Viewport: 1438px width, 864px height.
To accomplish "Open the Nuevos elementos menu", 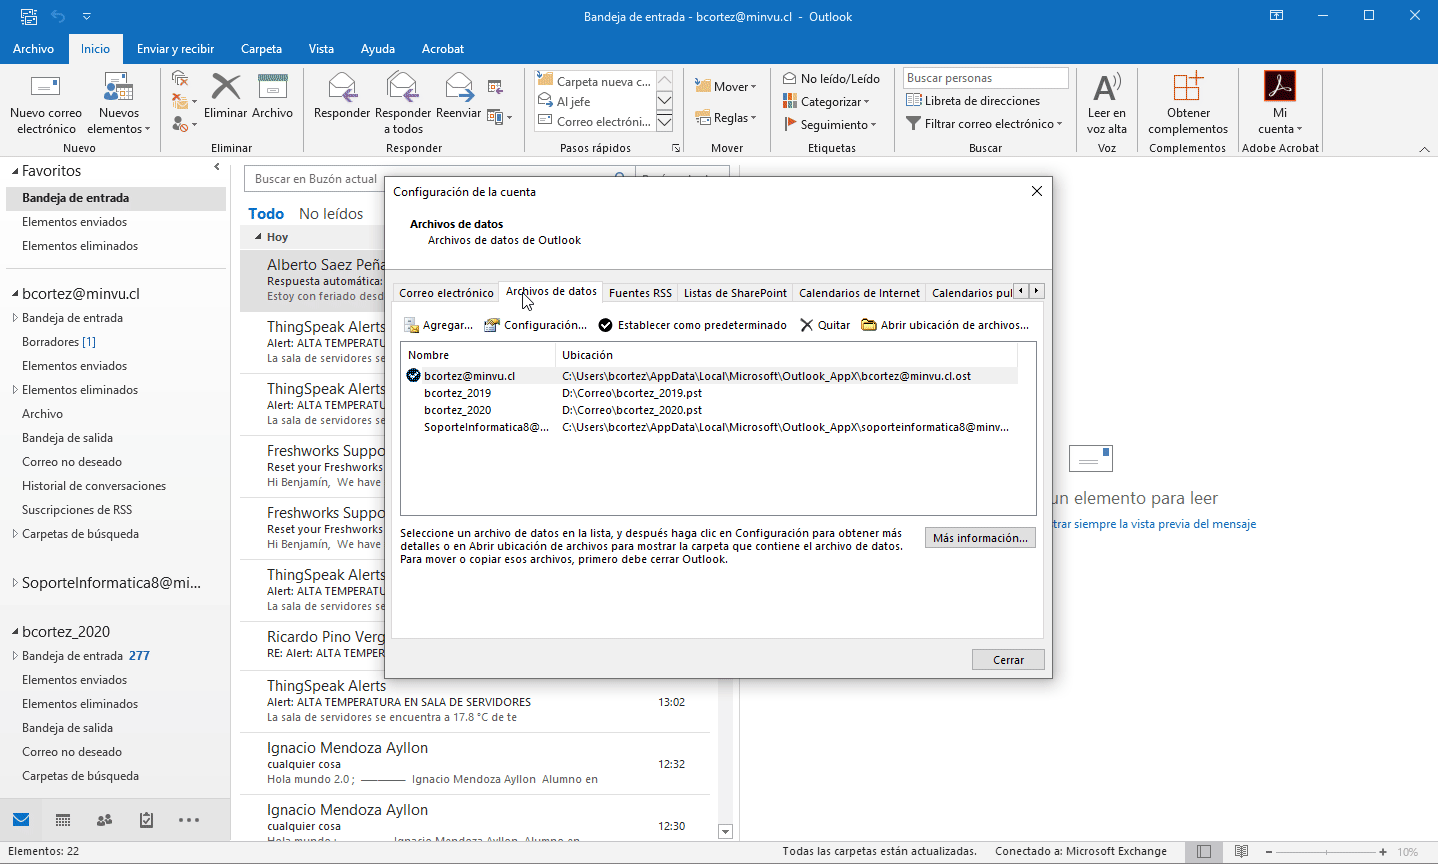I will point(118,104).
